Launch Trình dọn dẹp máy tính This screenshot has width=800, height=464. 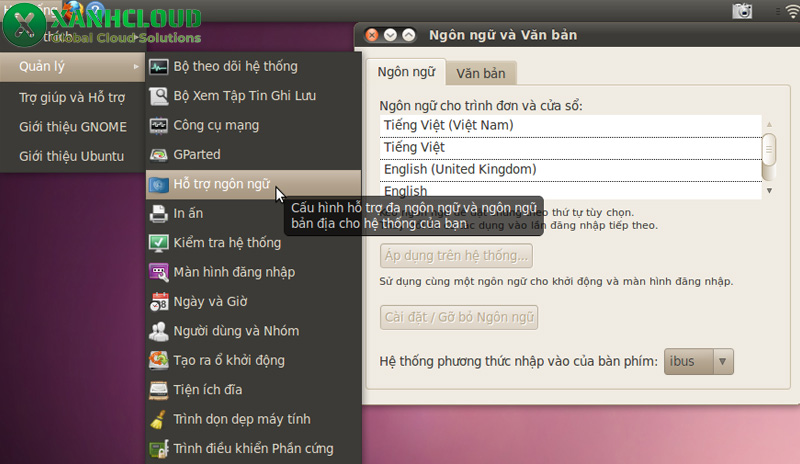[x=254, y=420]
